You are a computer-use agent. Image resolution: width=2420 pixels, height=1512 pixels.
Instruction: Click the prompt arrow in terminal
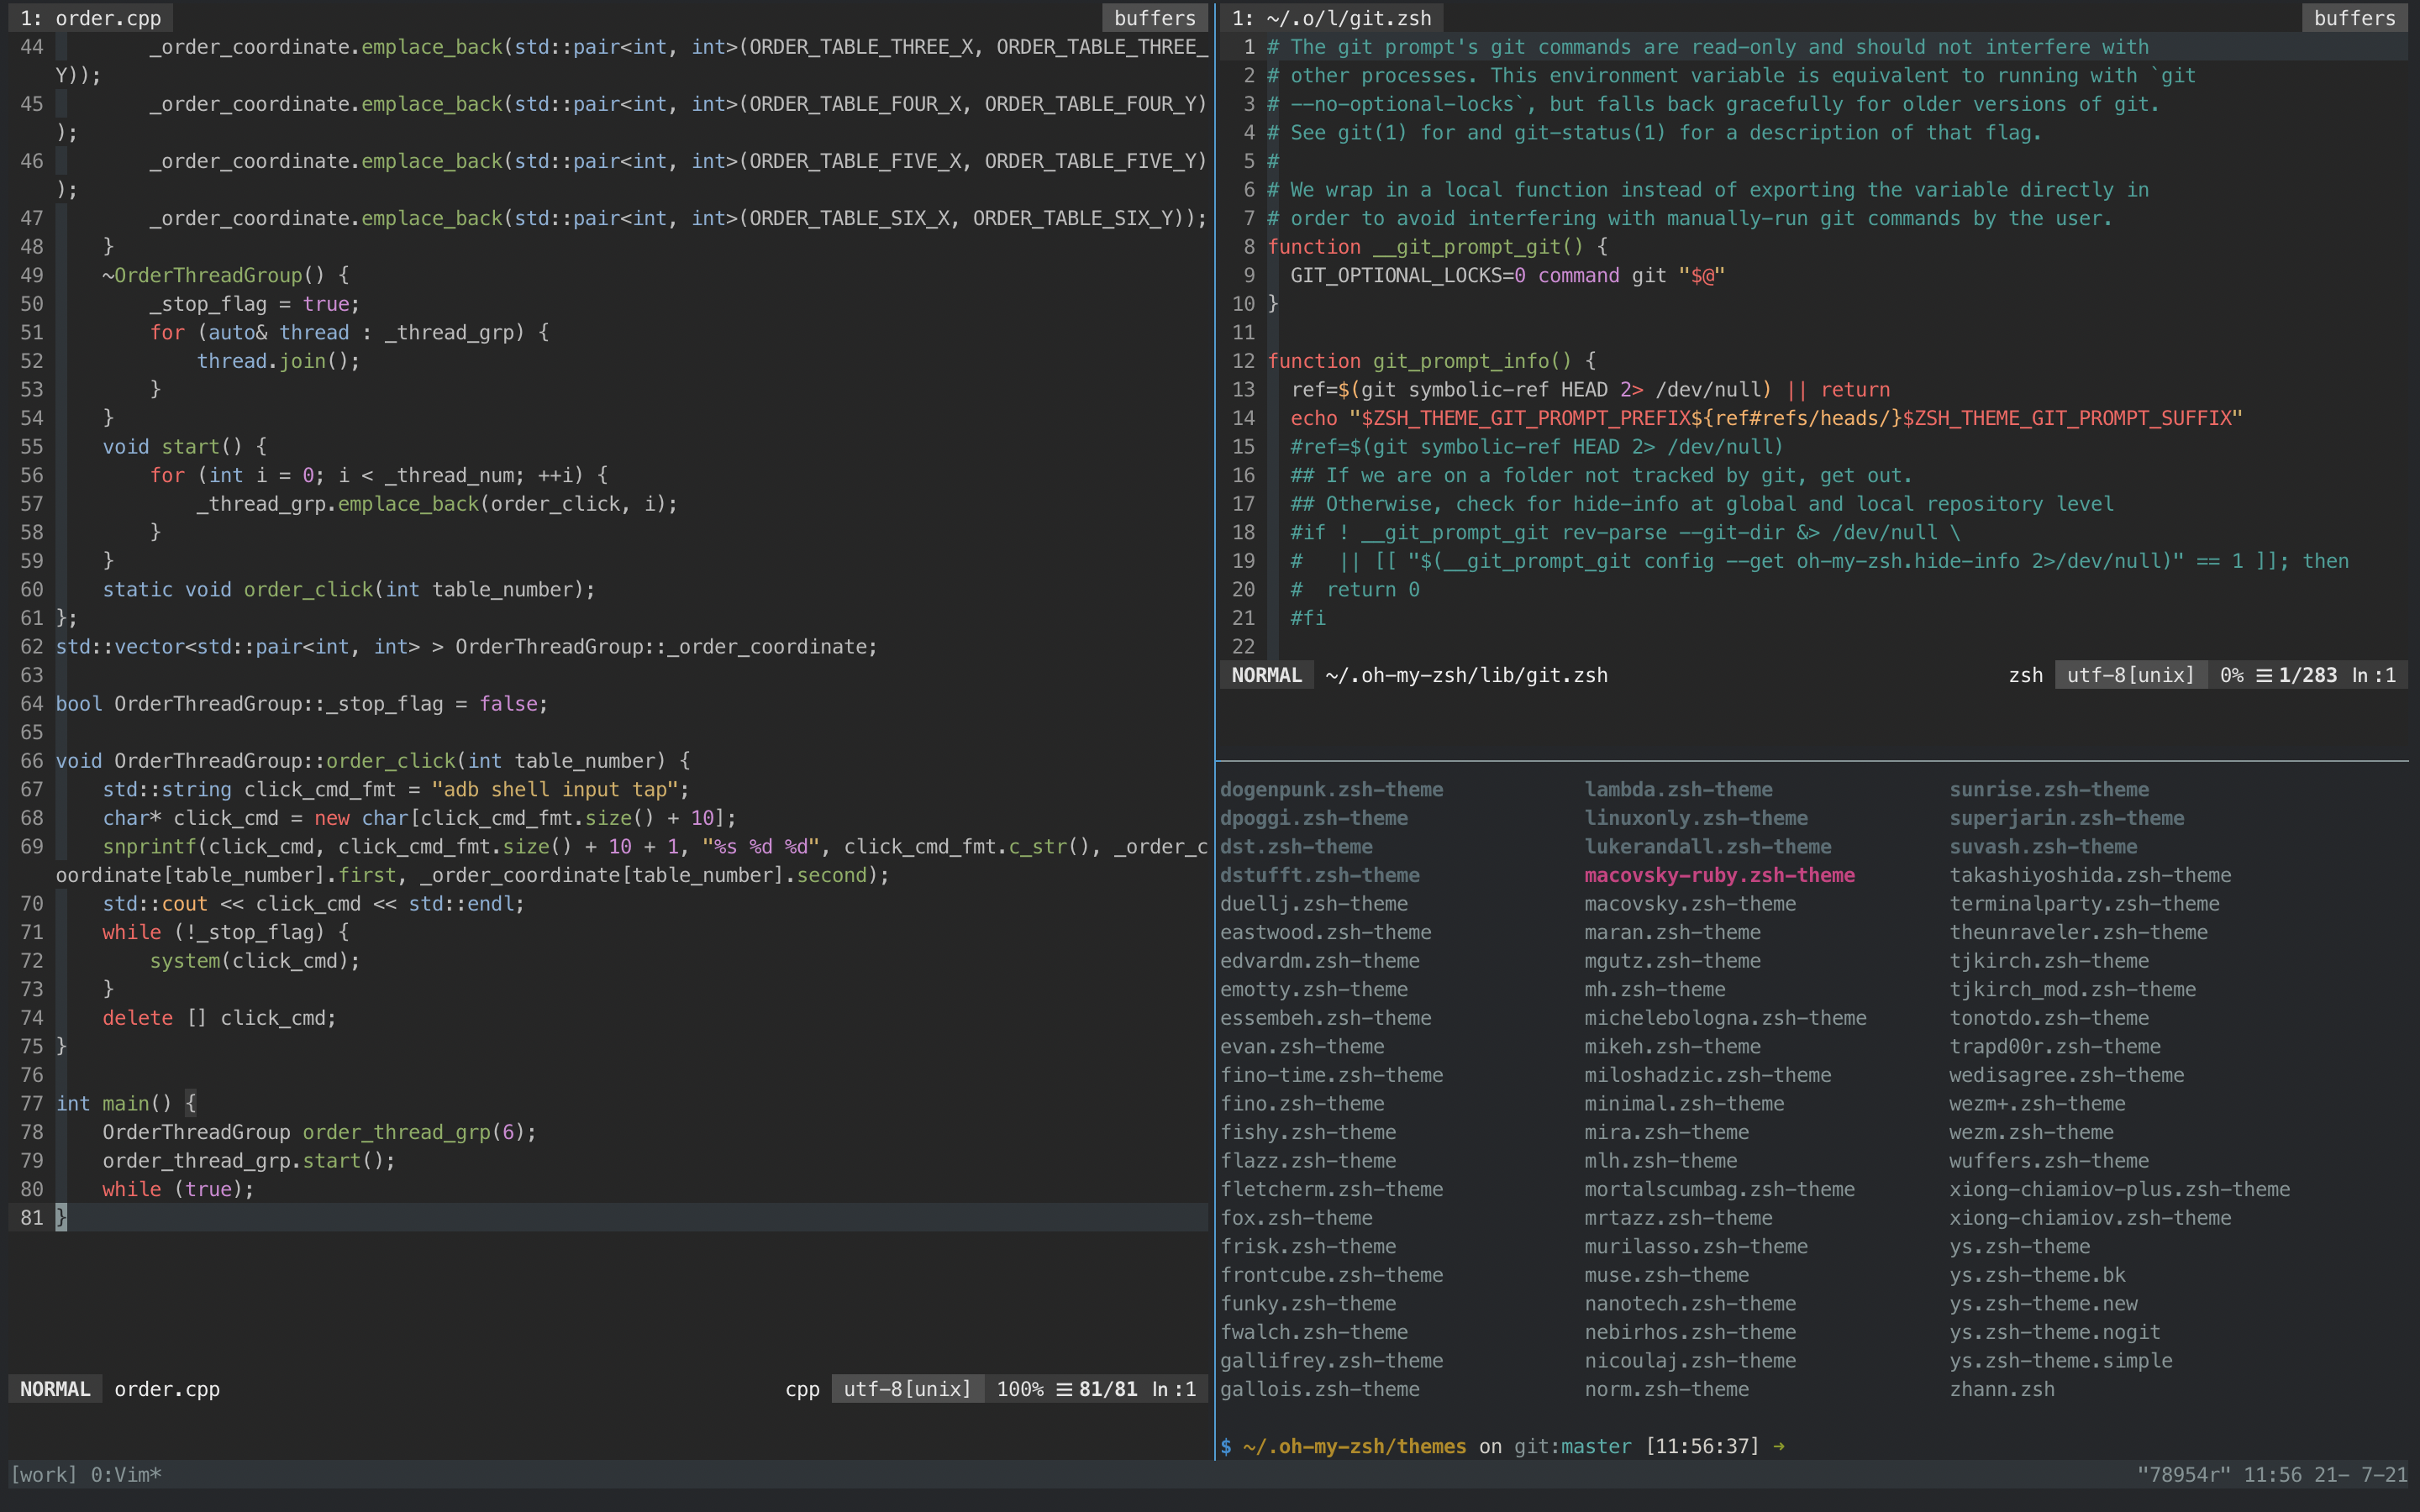click(1779, 1446)
